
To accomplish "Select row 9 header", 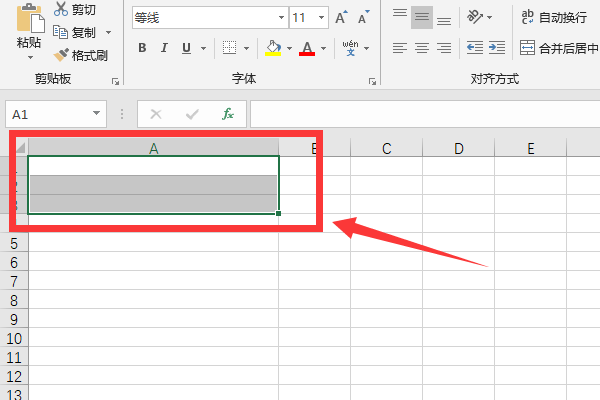I will [14, 319].
